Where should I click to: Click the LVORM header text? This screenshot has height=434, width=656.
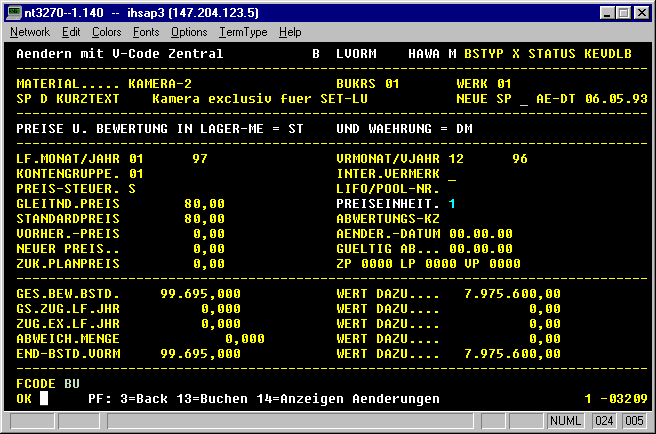pyautogui.click(x=356, y=54)
